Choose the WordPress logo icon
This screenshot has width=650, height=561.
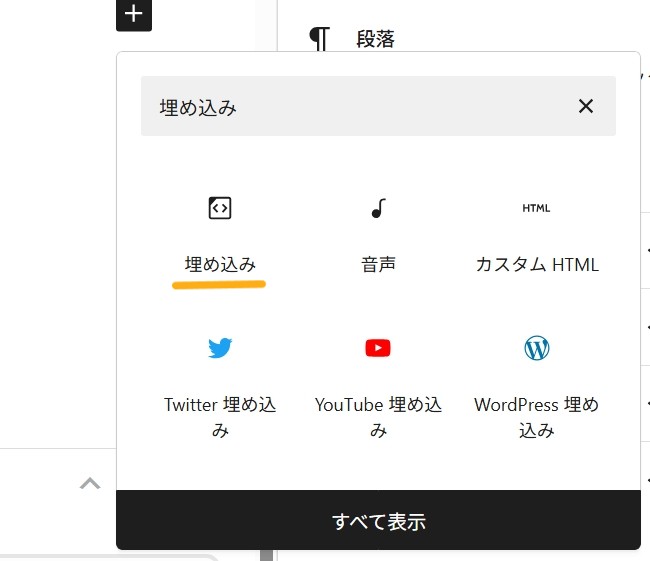tap(536, 347)
